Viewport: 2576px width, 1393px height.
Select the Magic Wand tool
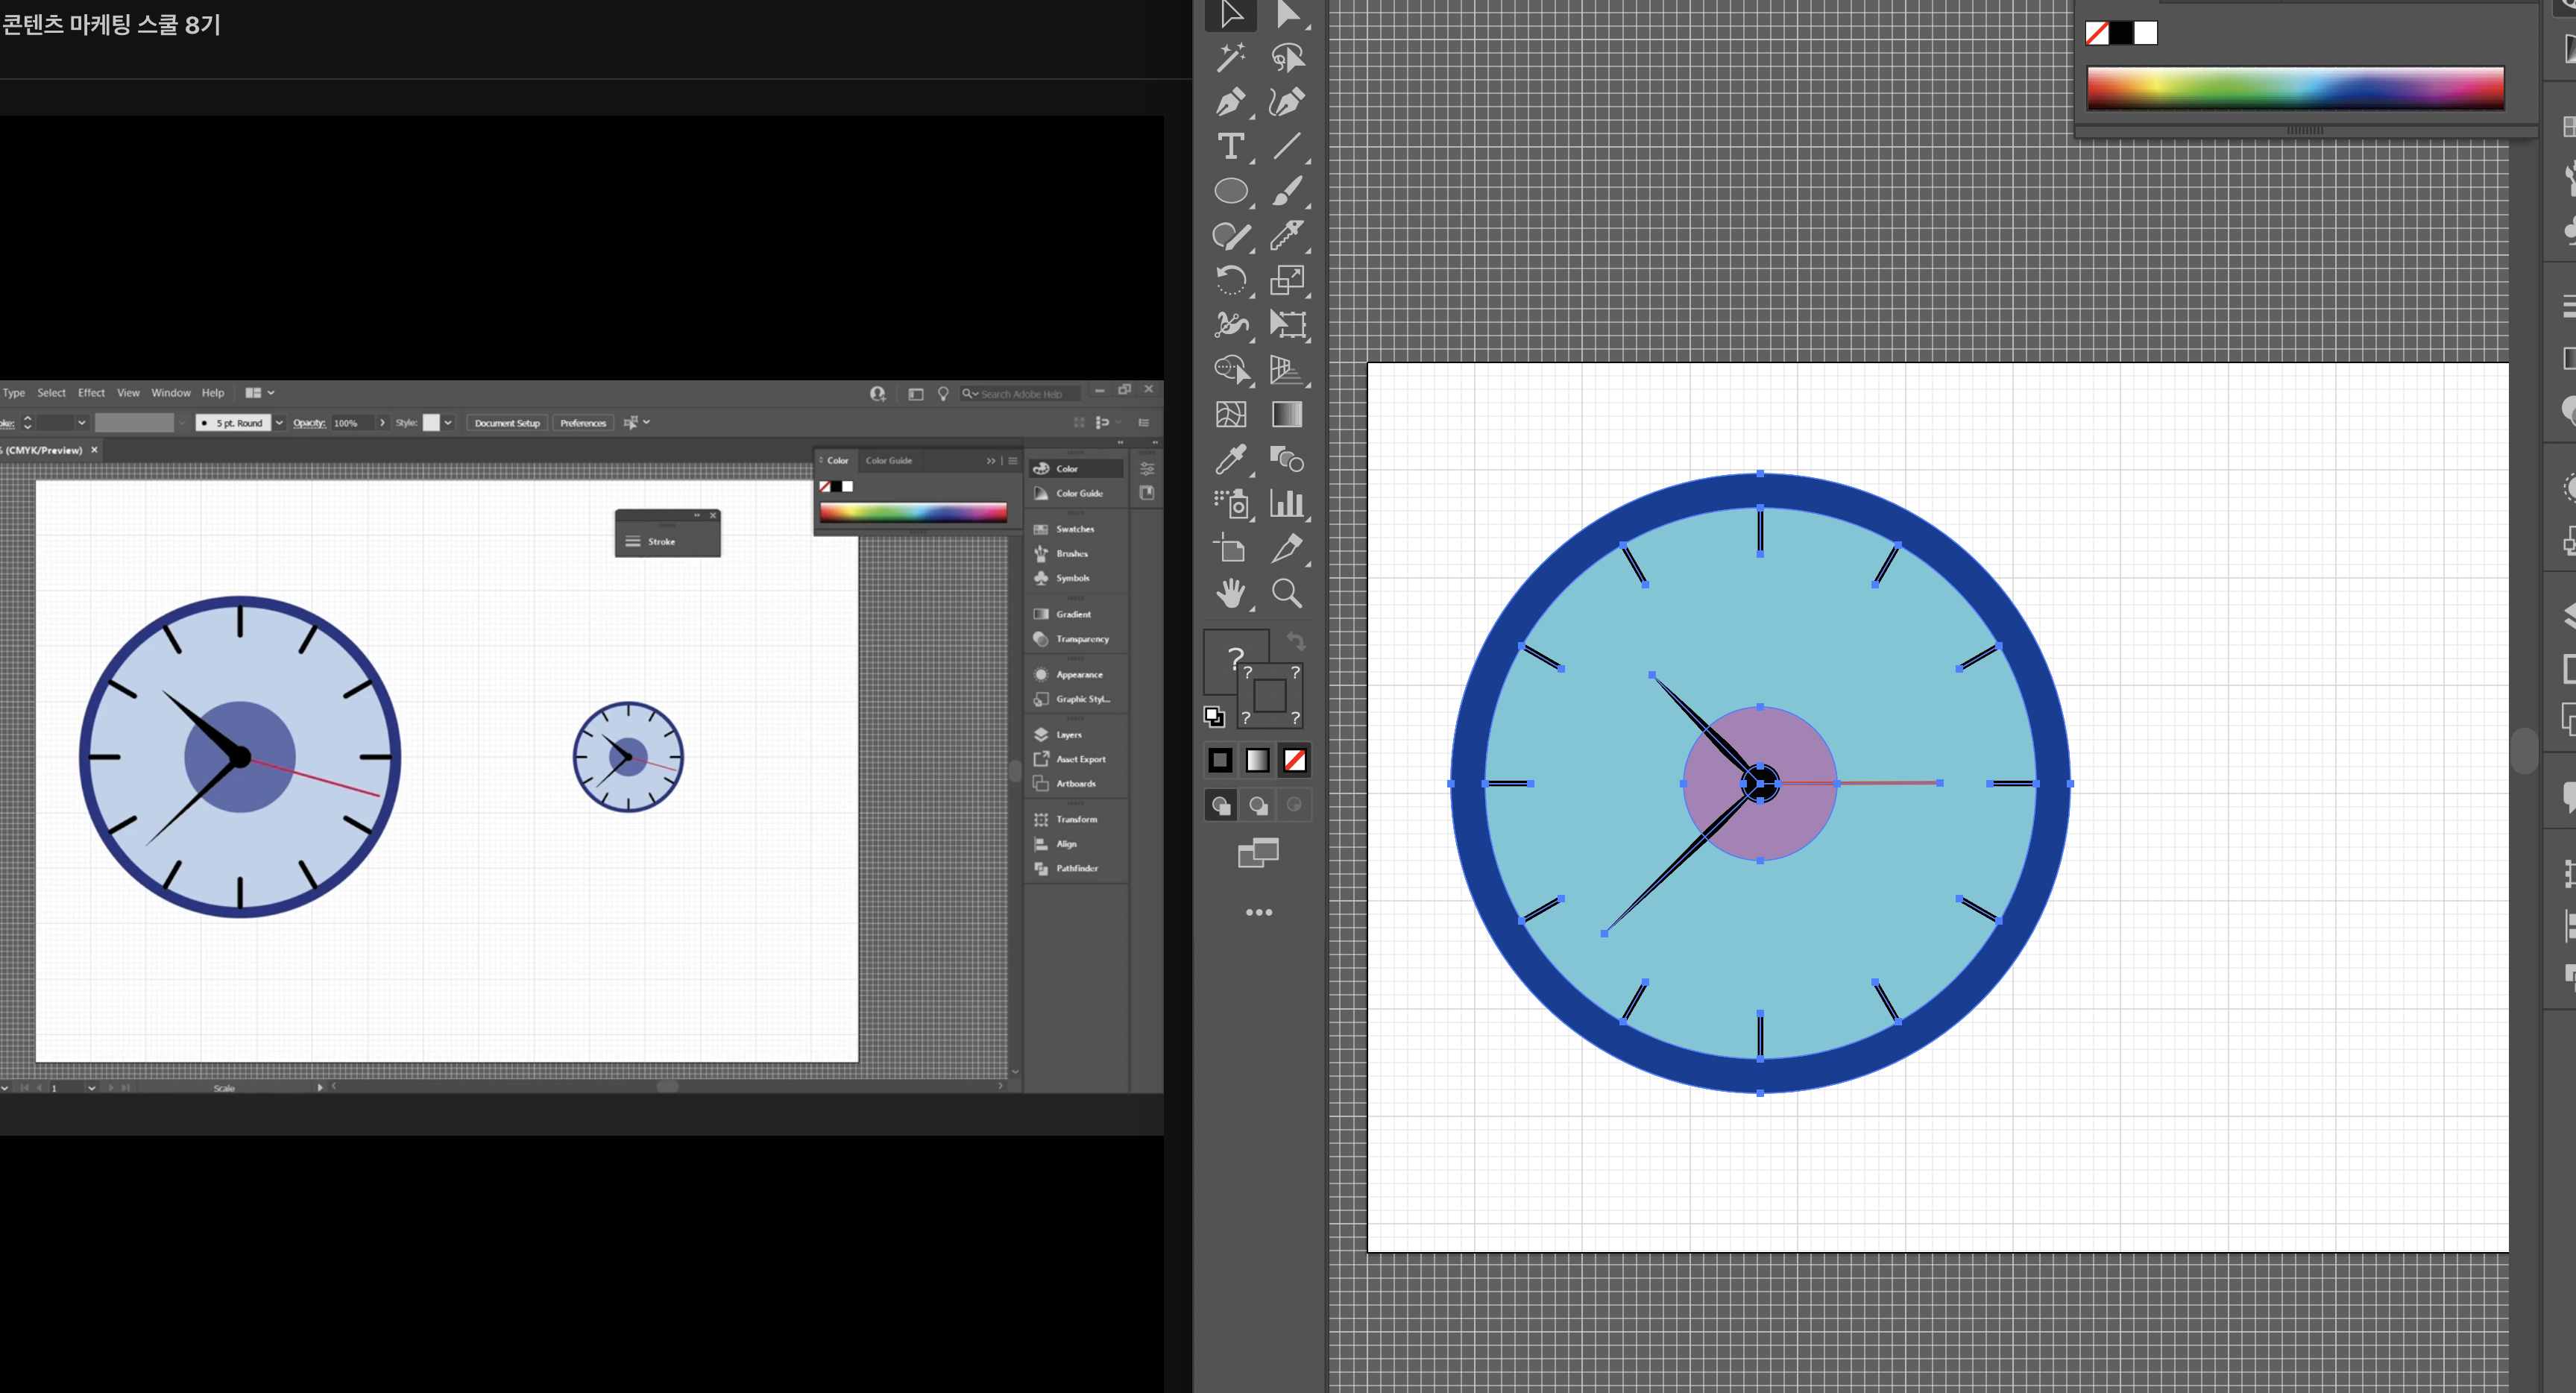point(1230,58)
